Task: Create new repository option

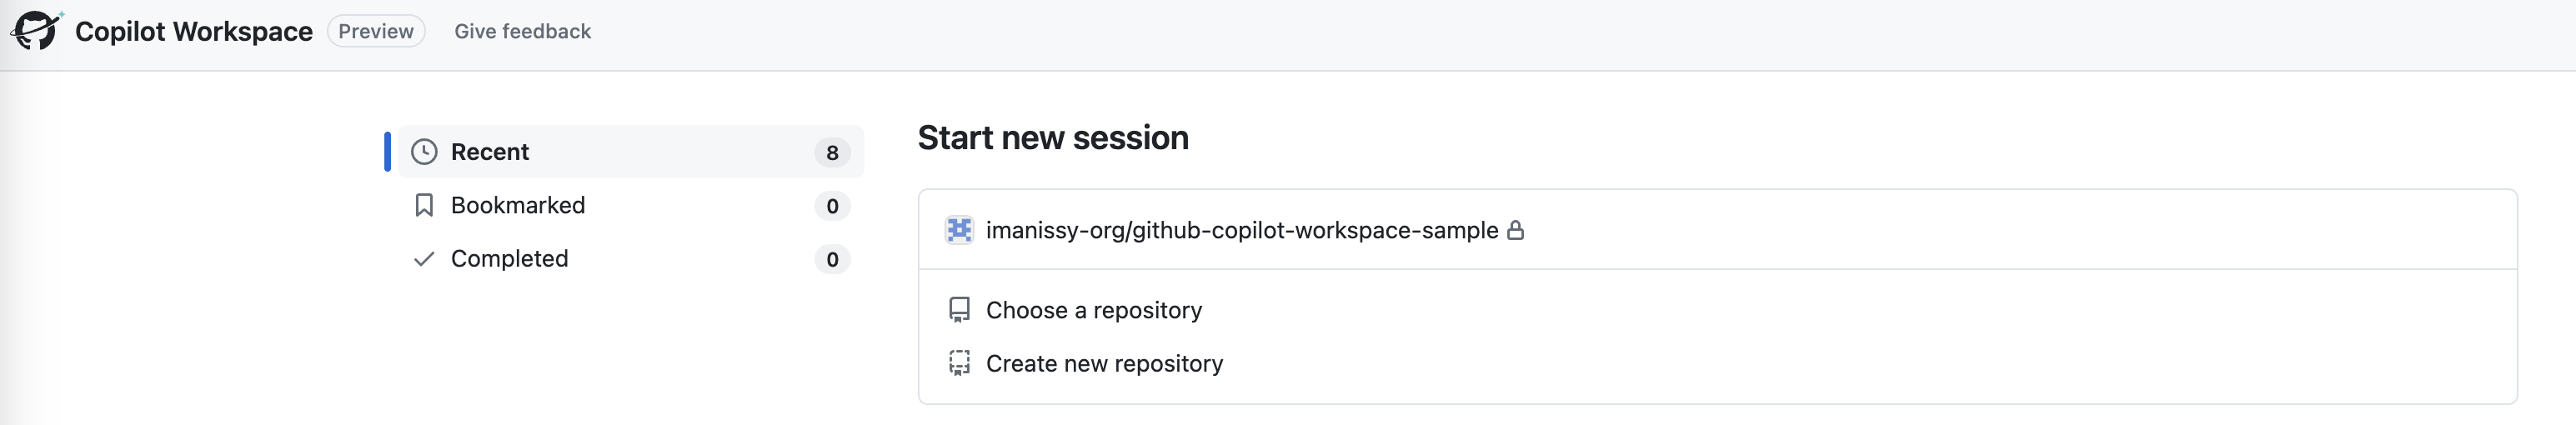Action: 1104,363
